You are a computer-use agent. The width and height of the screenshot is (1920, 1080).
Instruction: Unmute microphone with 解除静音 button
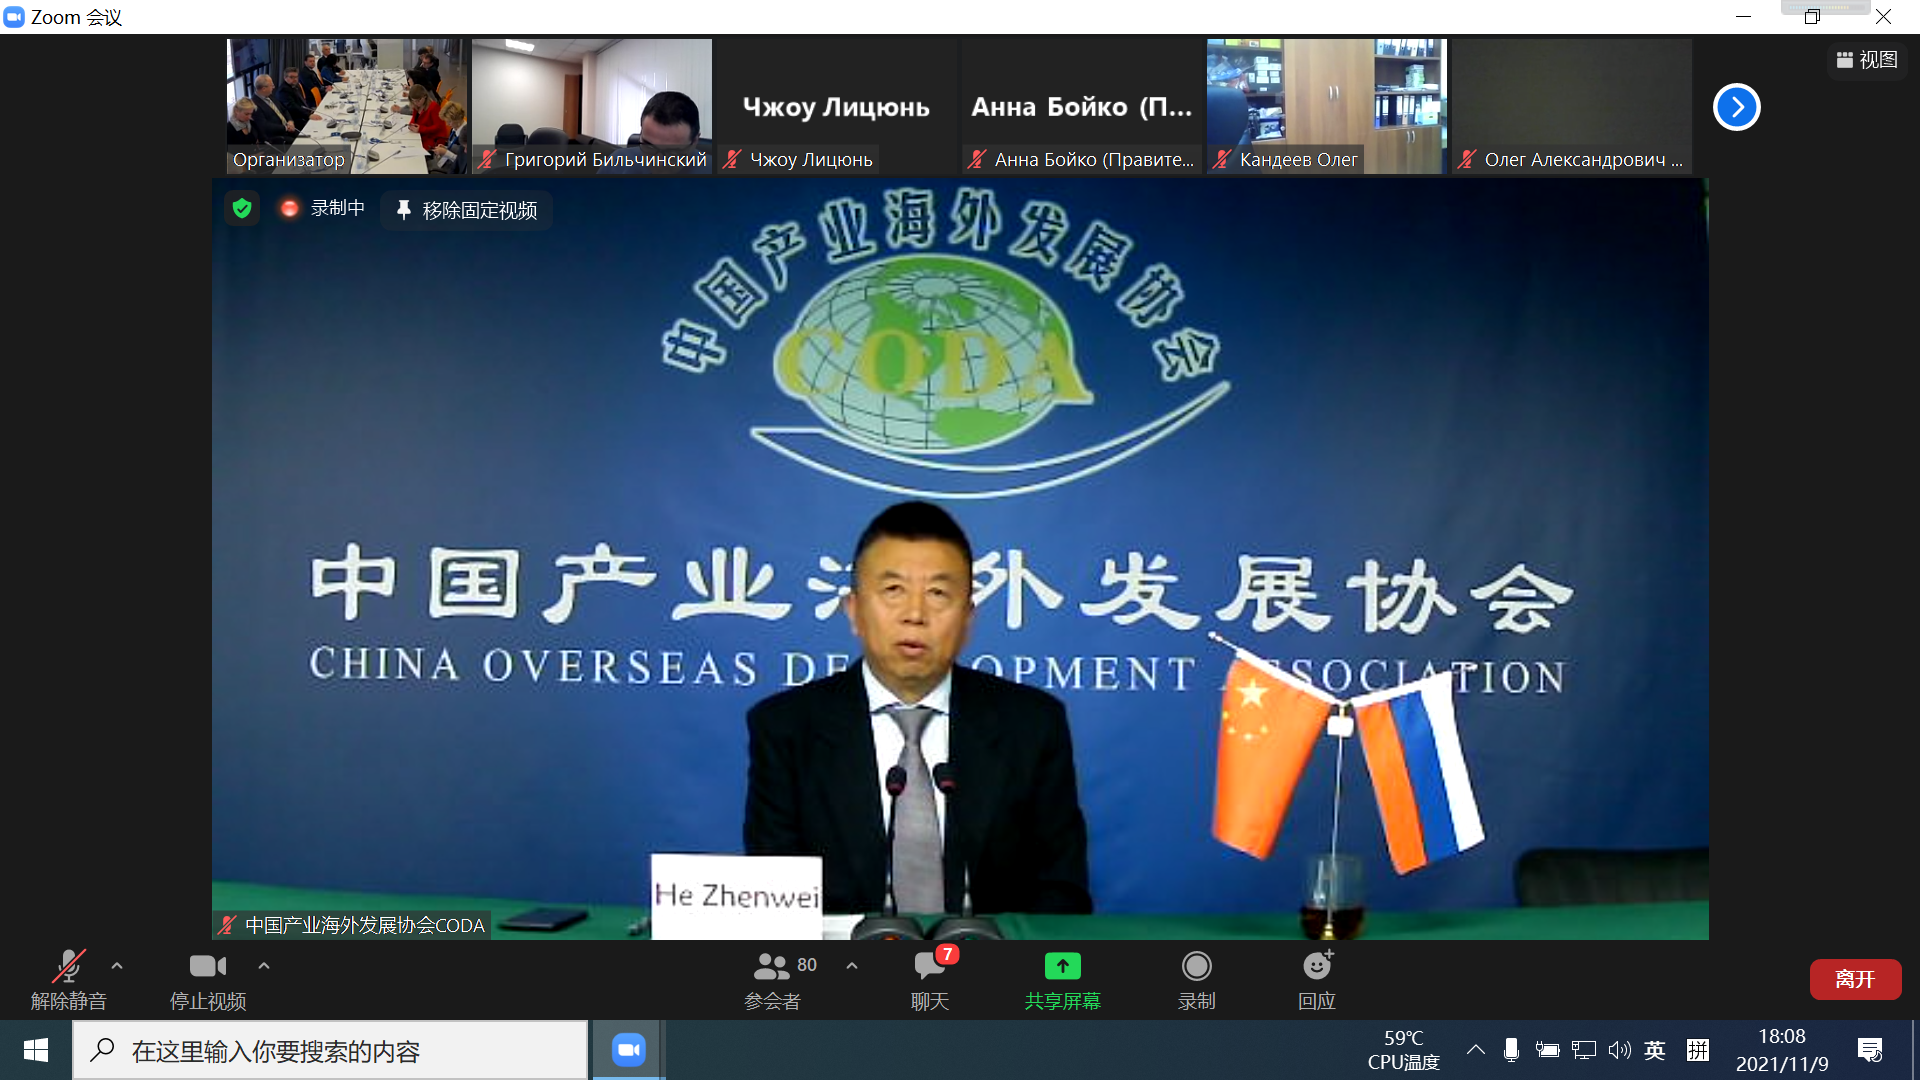click(68, 980)
